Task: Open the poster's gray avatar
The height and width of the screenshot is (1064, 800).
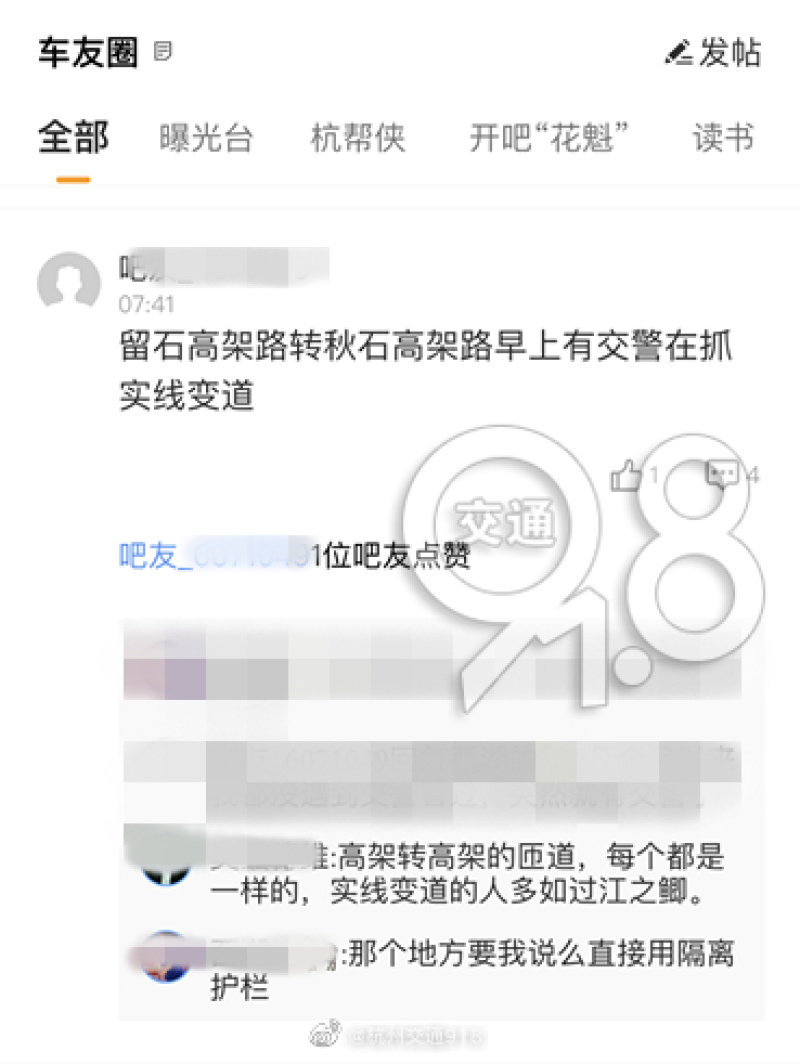Action: click(69, 282)
